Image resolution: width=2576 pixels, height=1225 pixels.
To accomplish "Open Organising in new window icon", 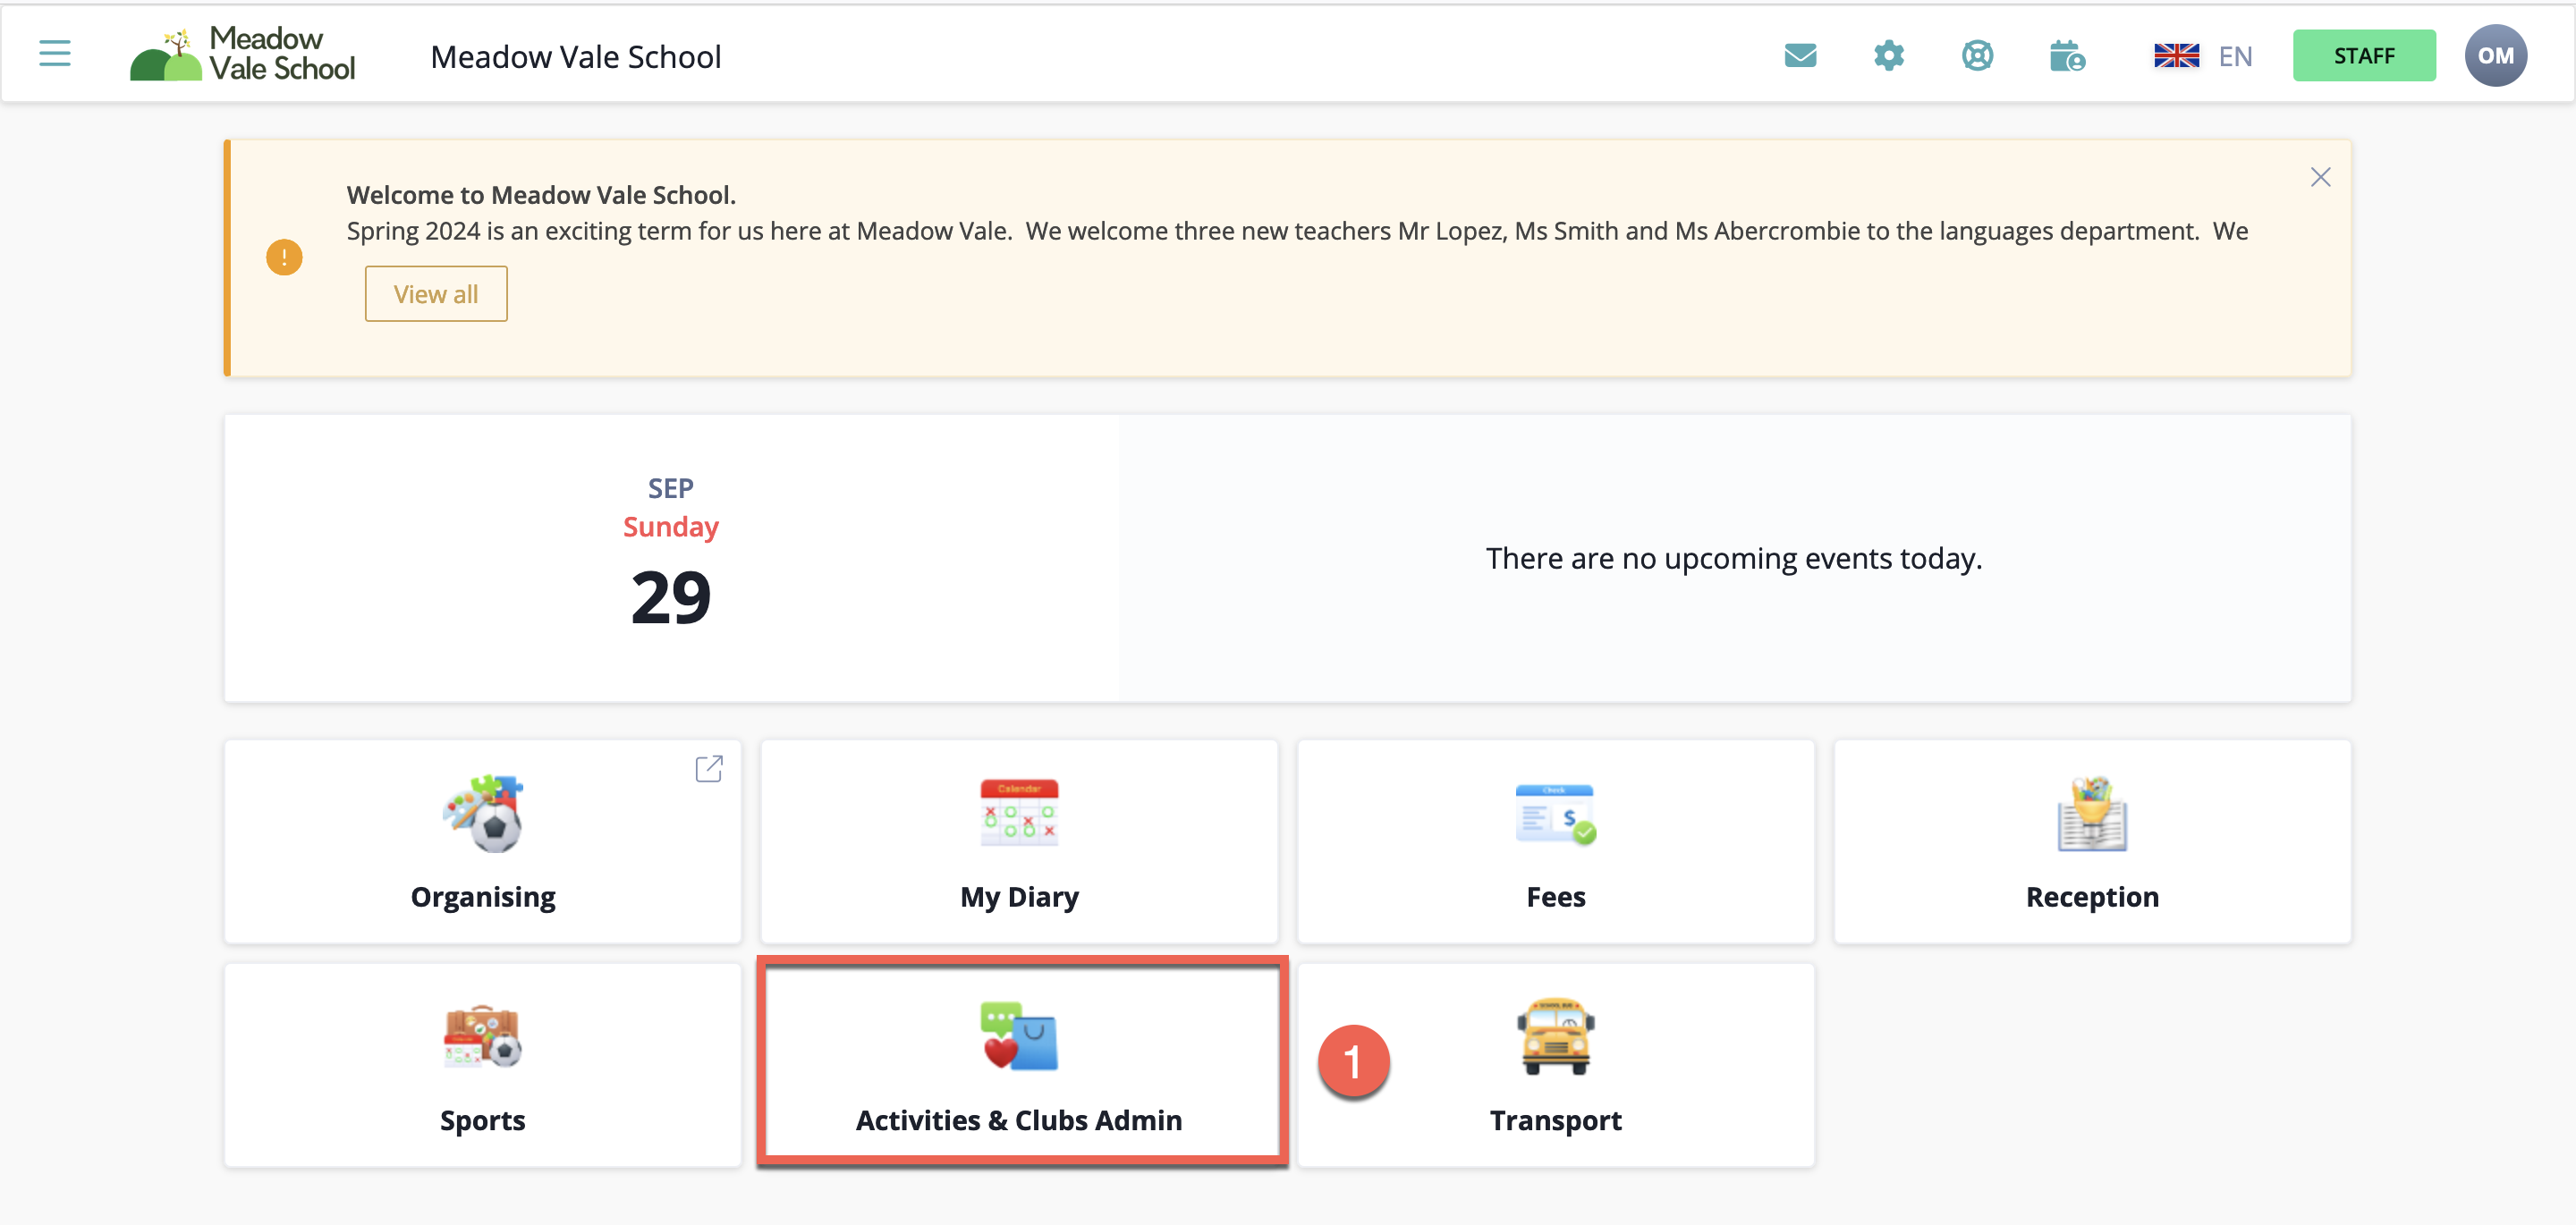I will (708, 768).
